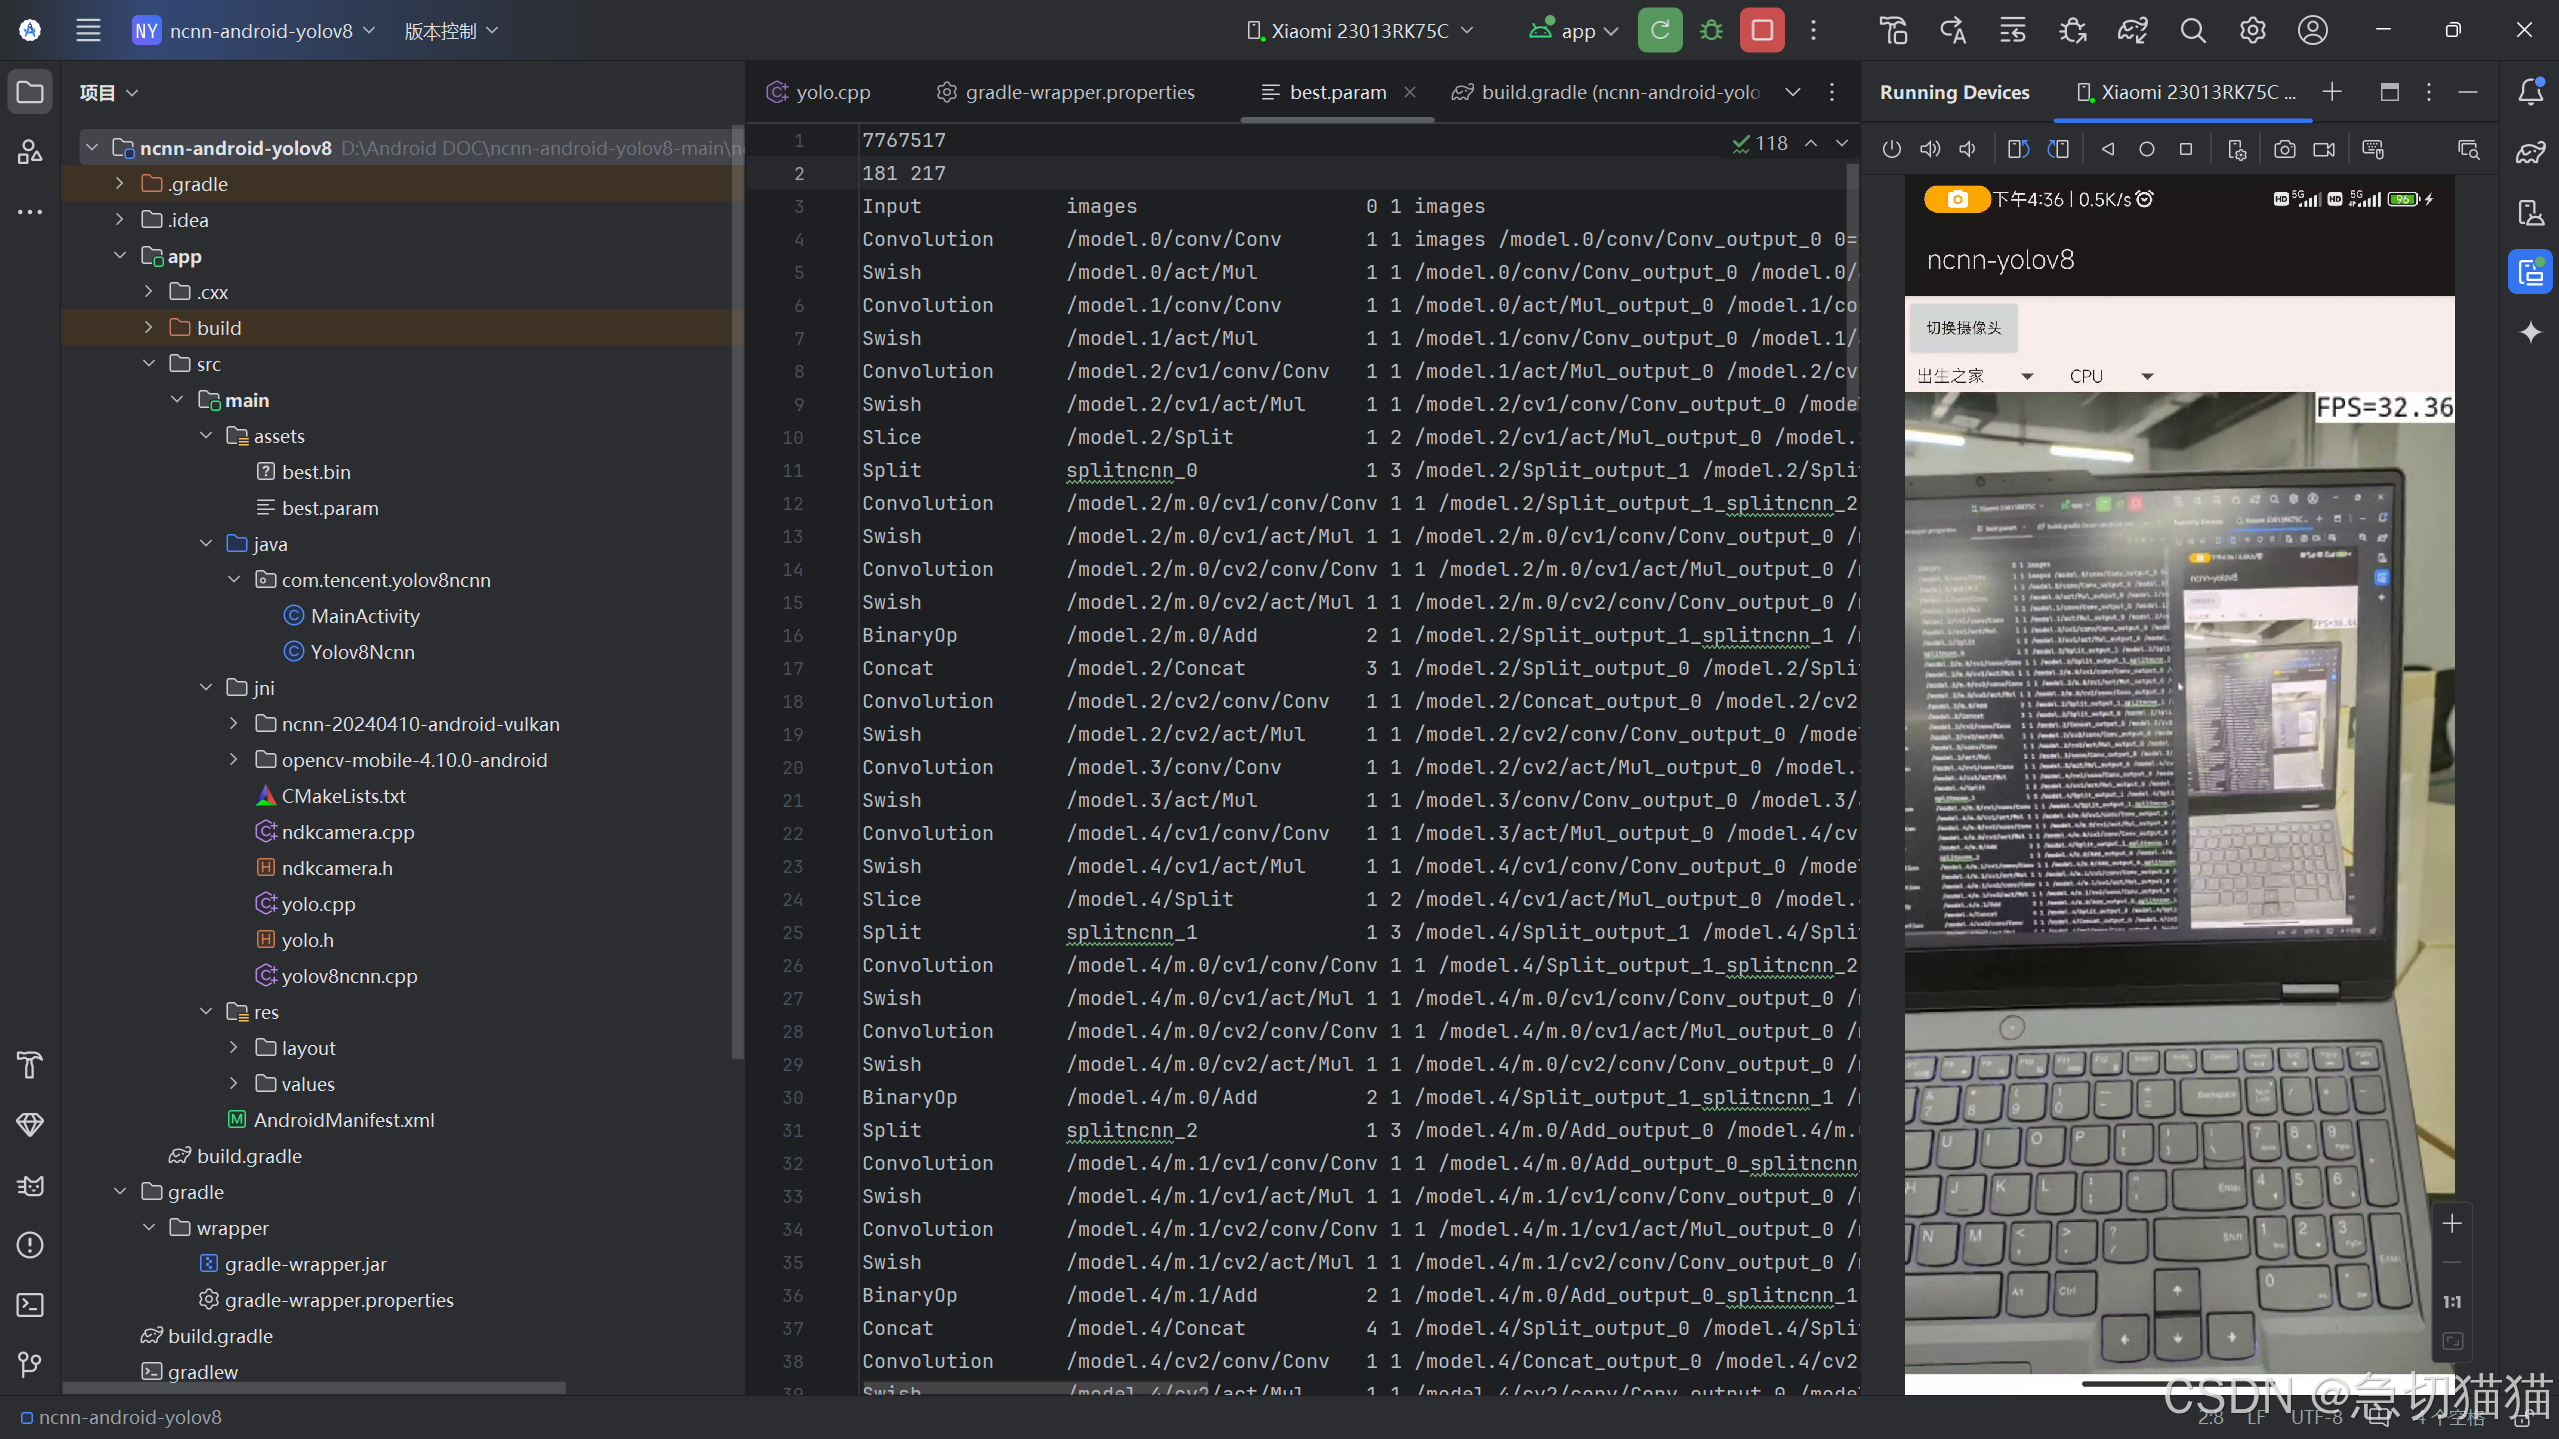
Task: Click the horizontal scrollbar under project tree
Action: 314,1388
